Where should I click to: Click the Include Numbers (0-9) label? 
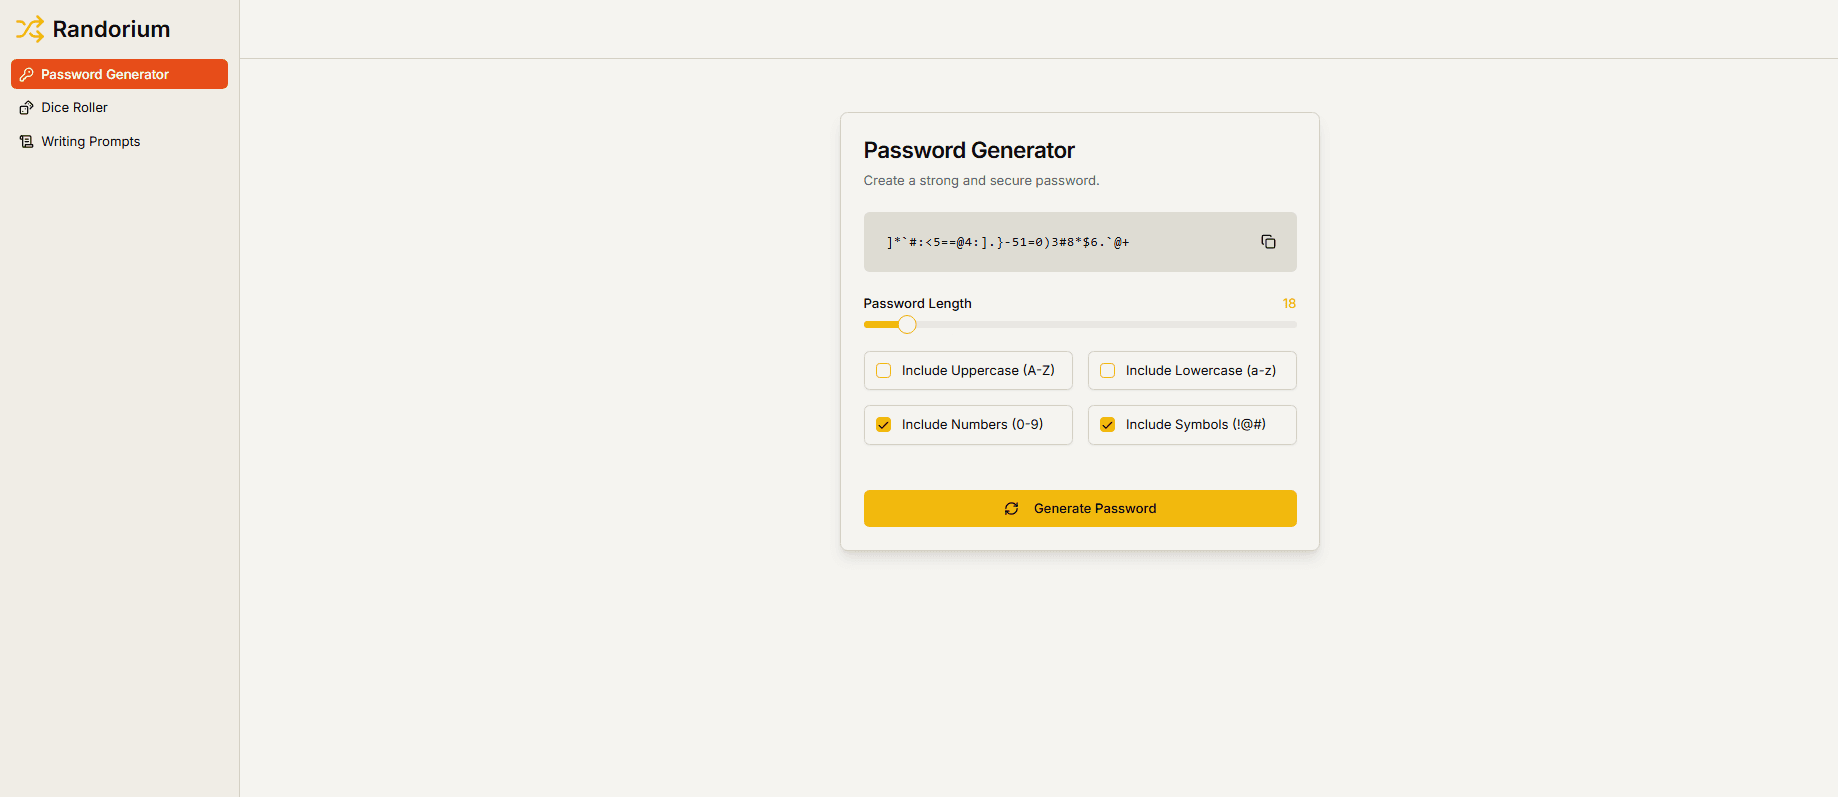coord(972,425)
